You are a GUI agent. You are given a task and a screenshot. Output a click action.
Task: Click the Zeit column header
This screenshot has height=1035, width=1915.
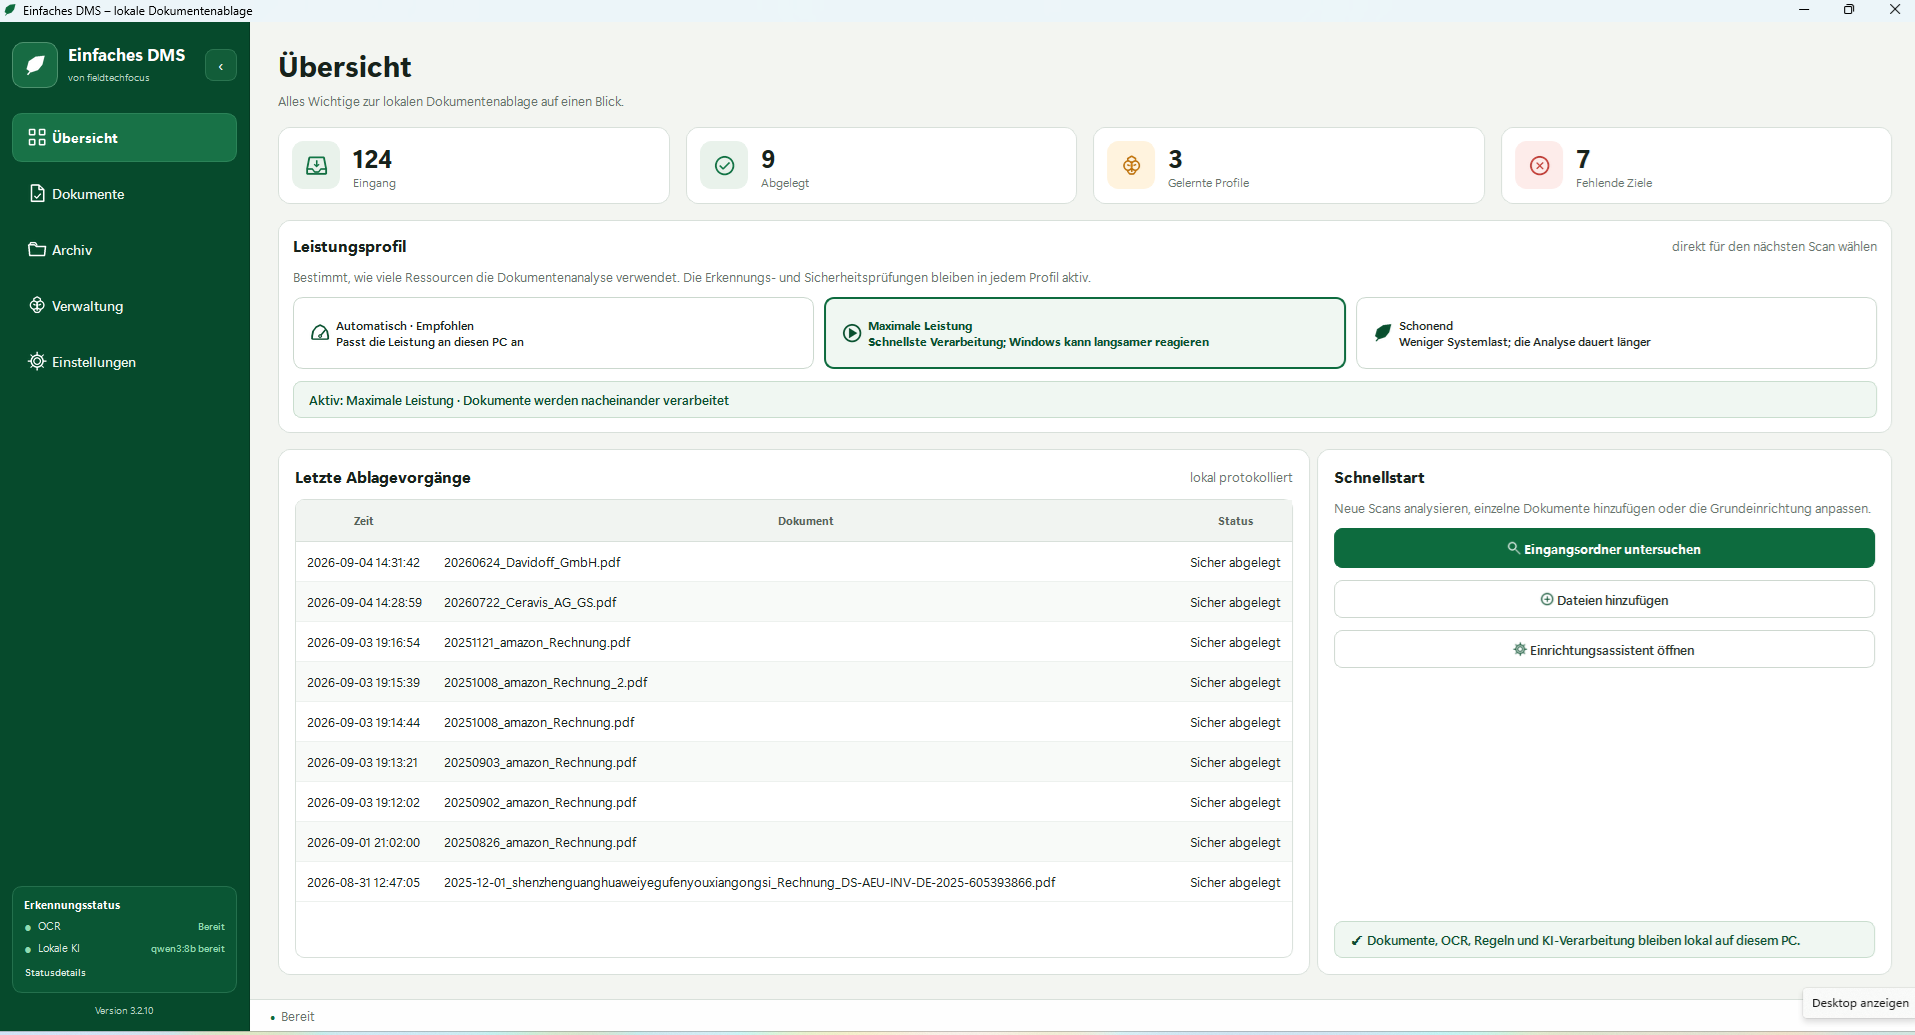[x=363, y=521]
